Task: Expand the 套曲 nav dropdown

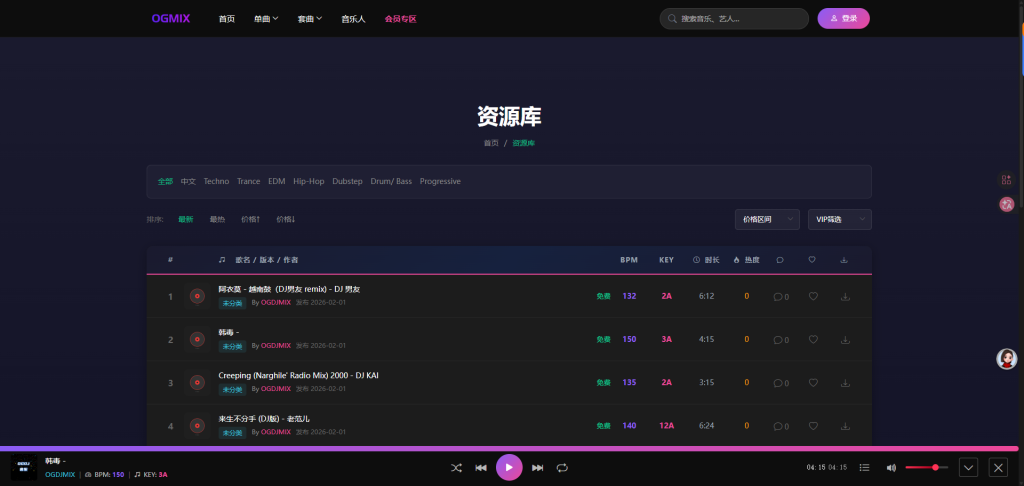Action: pos(310,19)
